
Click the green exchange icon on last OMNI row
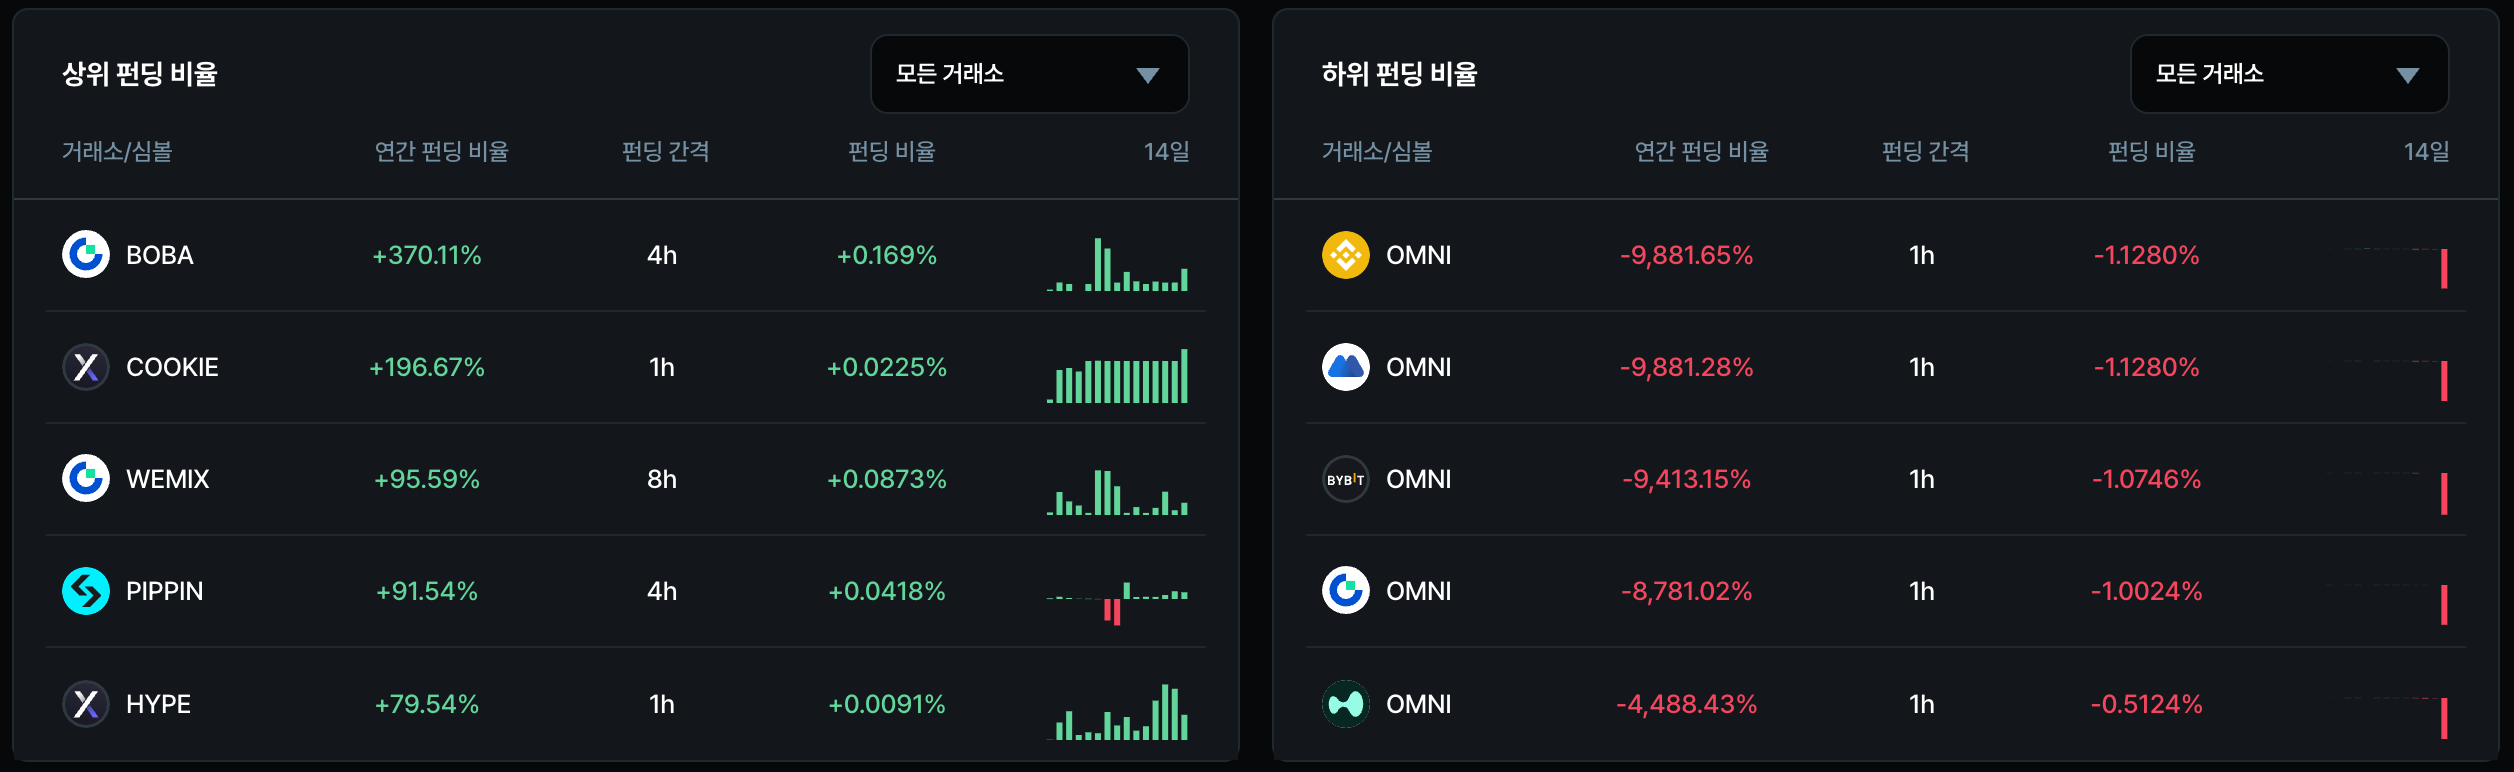click(1345, 704)
